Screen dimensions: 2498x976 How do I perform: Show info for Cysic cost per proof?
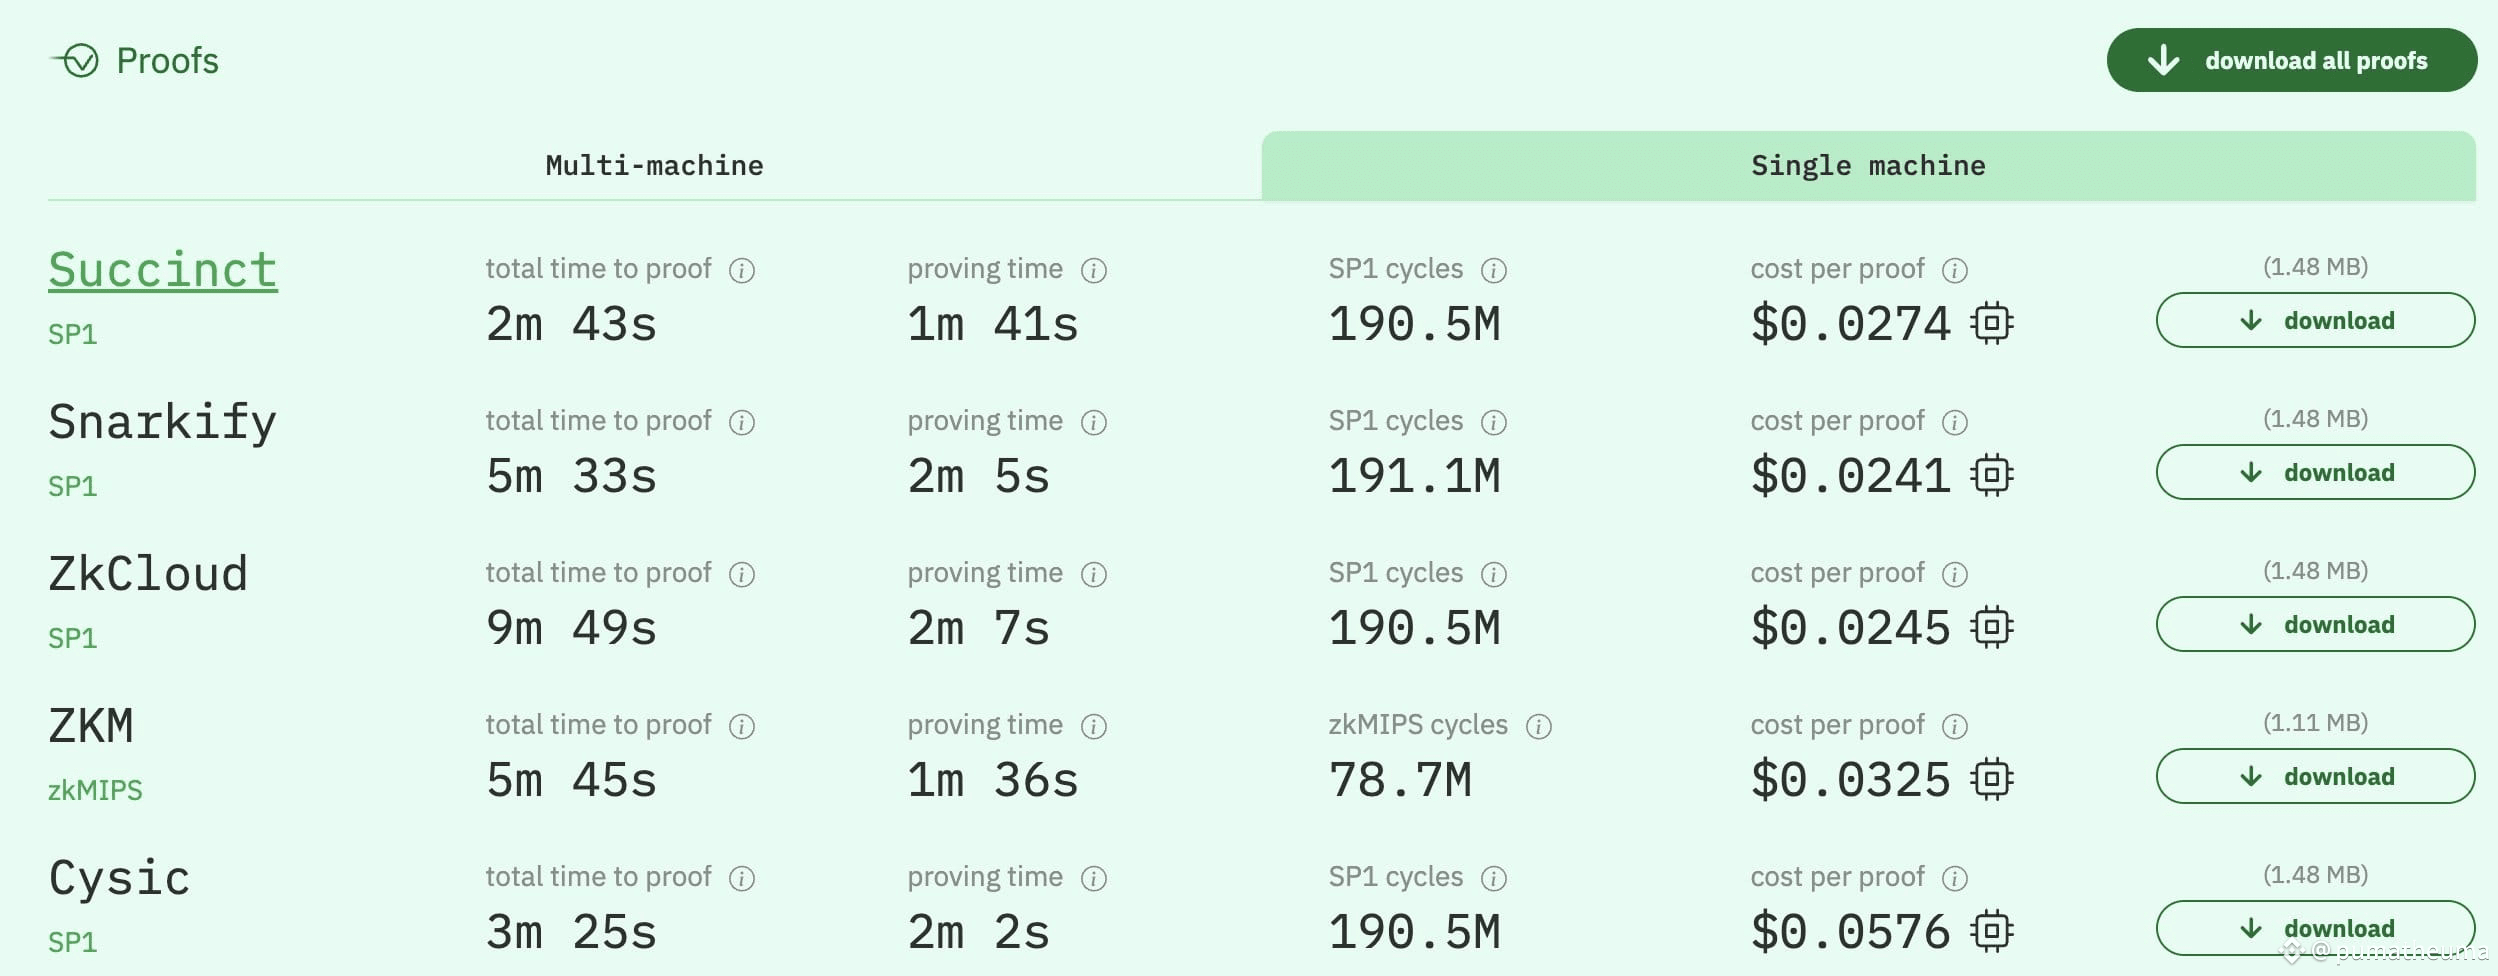1955,878
